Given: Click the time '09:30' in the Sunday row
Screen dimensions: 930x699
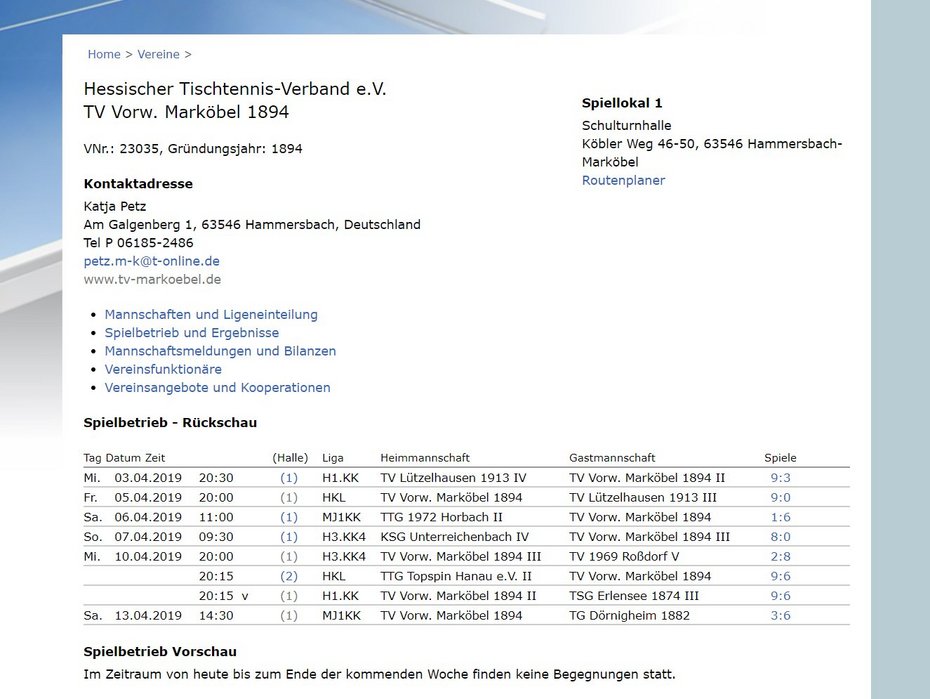Looking at the screenshot, I should click(216, 537).
